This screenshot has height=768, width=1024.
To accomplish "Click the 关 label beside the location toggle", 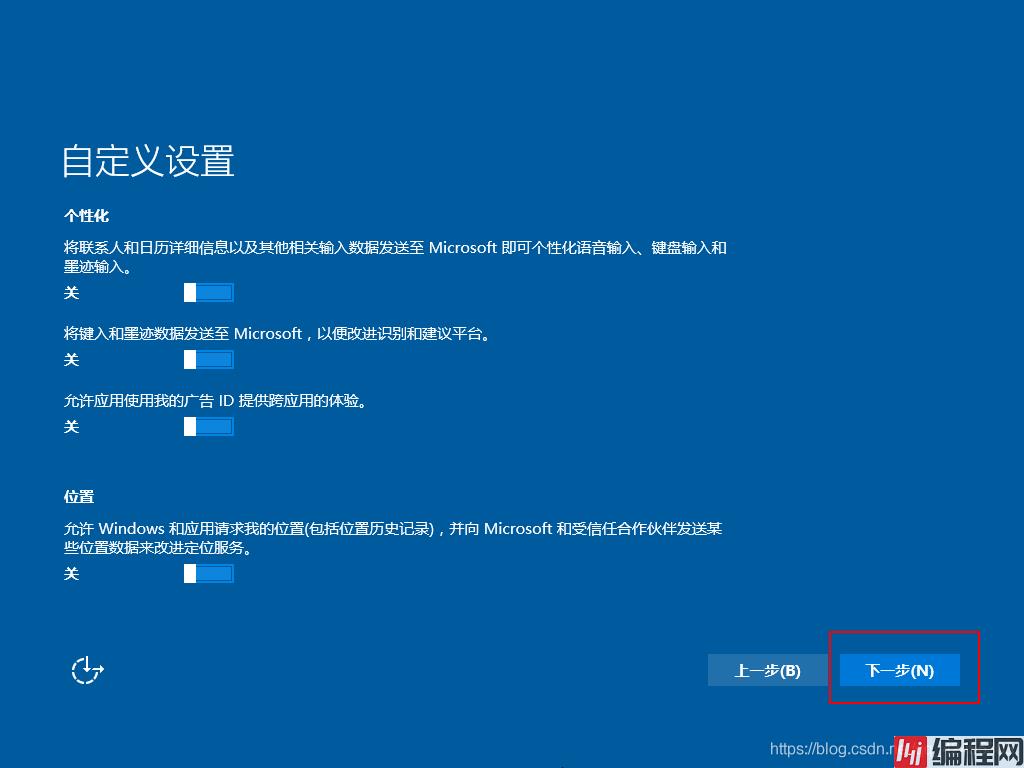I will [x=71, y=574].
